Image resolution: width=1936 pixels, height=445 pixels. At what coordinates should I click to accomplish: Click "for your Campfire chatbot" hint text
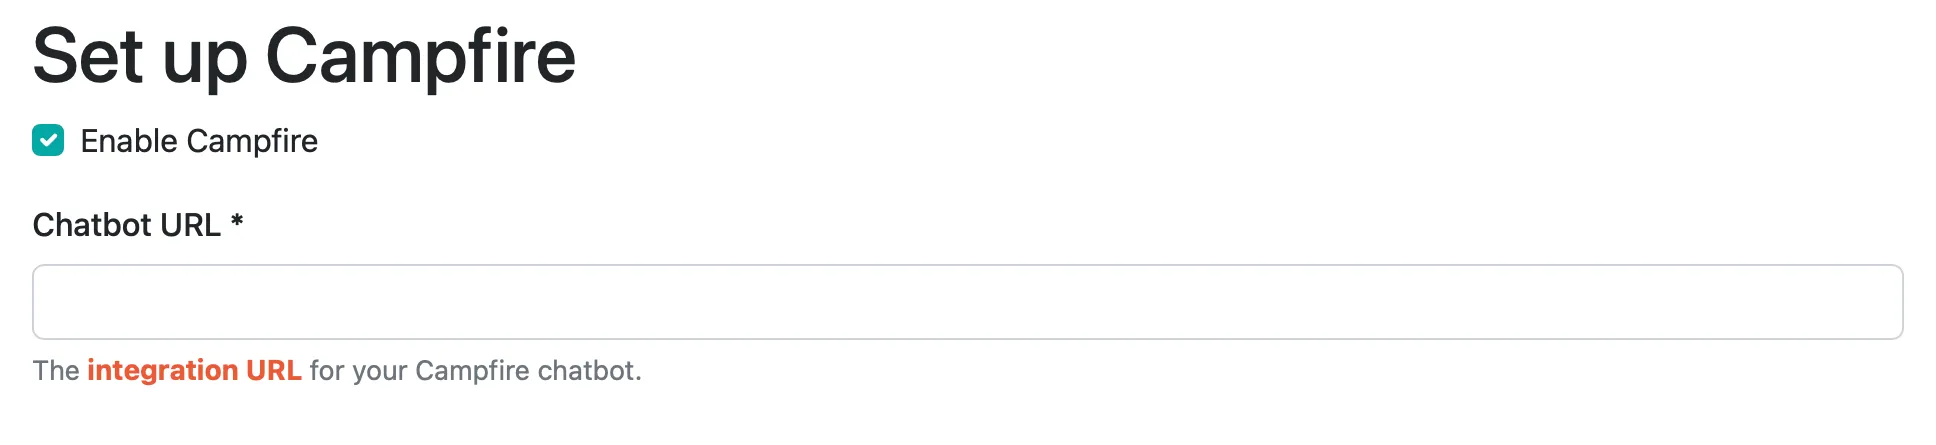pos(475,371)
